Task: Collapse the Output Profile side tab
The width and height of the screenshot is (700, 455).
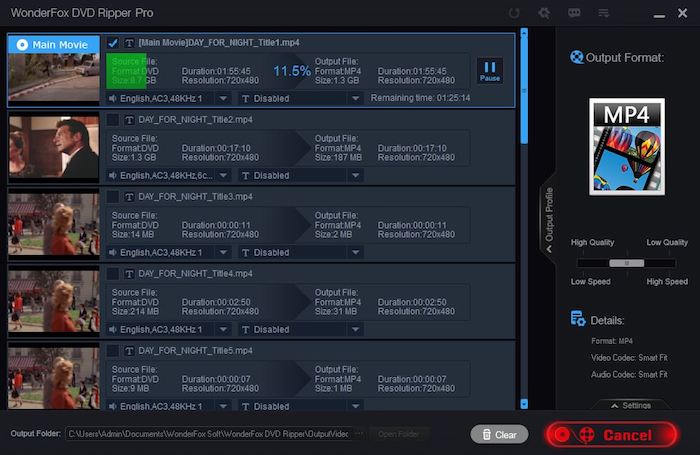Action: [x=548, y=220]
